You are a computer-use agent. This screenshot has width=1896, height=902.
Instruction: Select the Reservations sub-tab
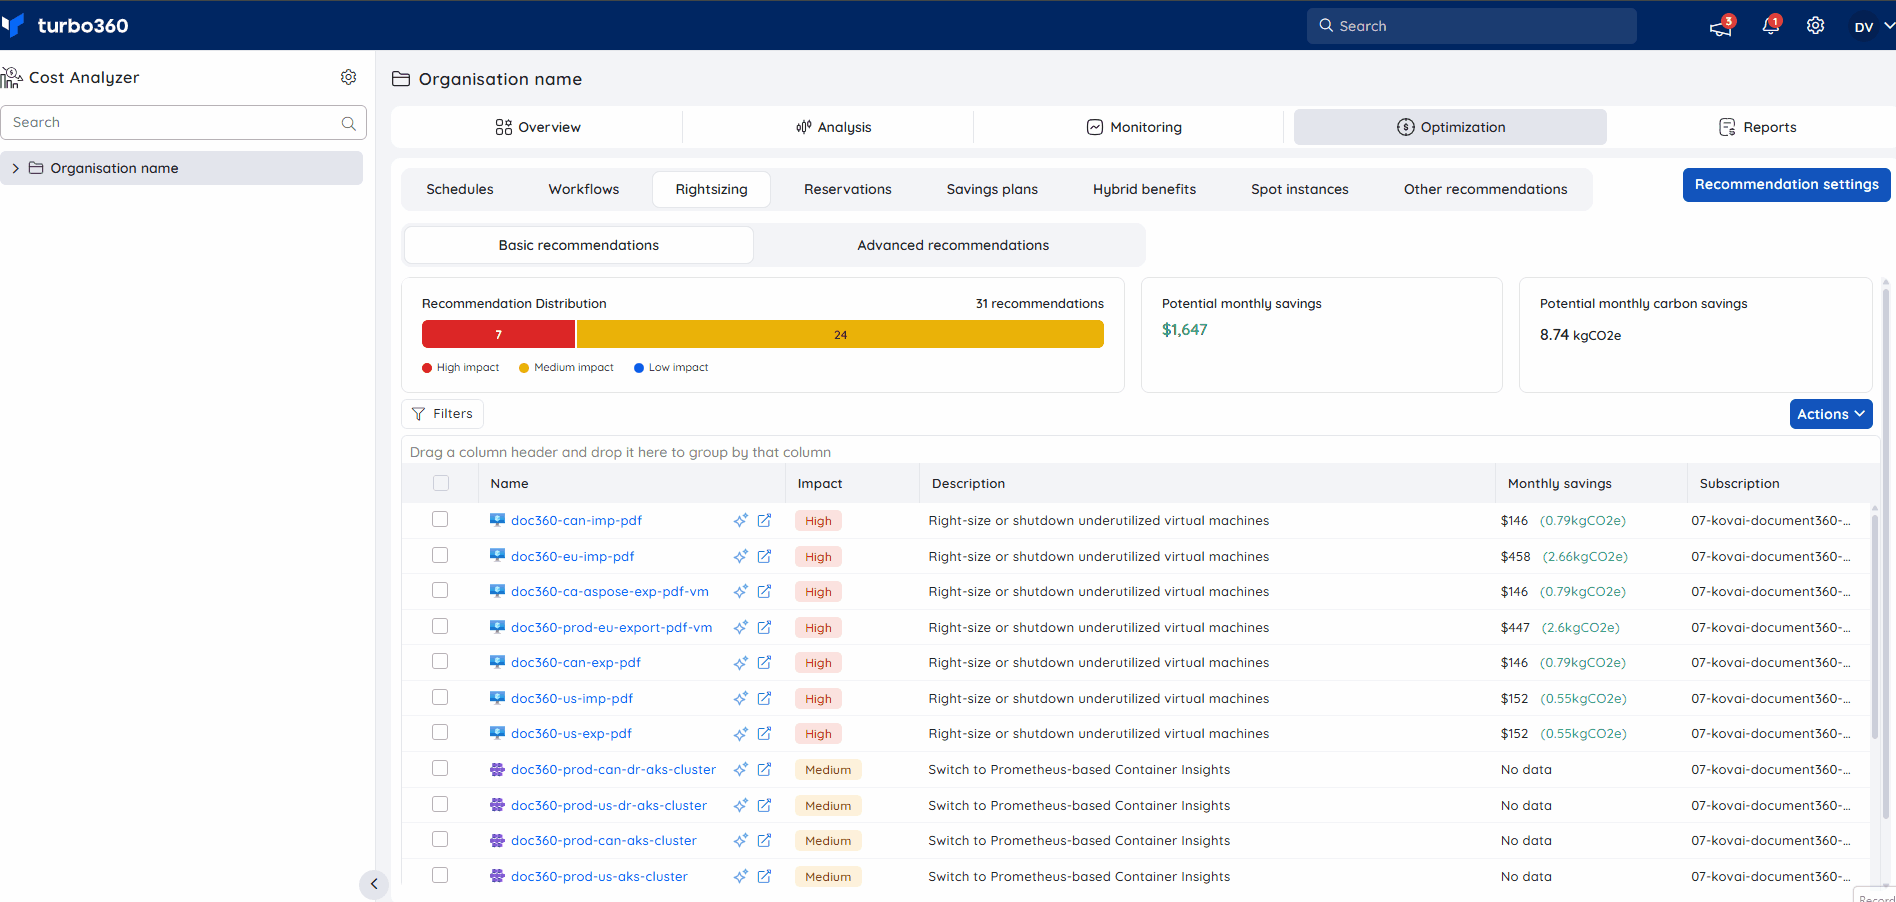click(x=848, y=189)
